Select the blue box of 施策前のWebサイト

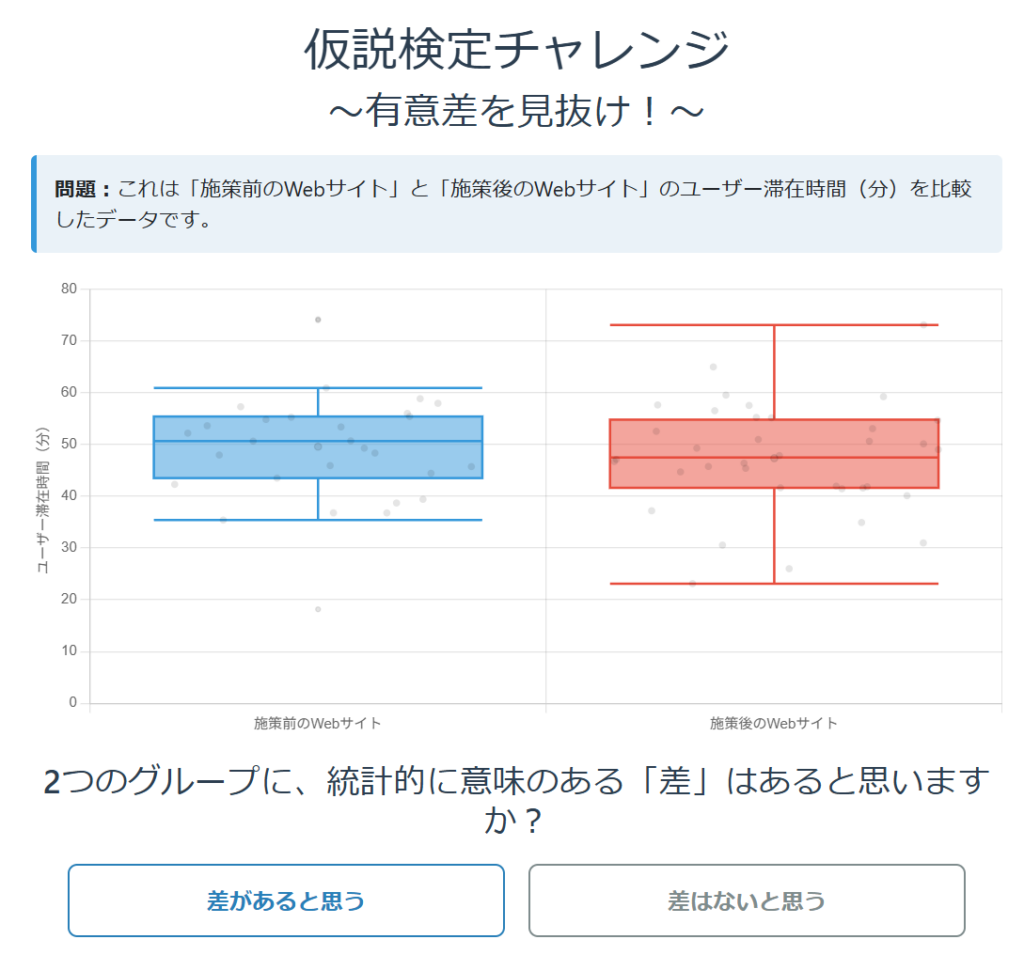(318, 447)
